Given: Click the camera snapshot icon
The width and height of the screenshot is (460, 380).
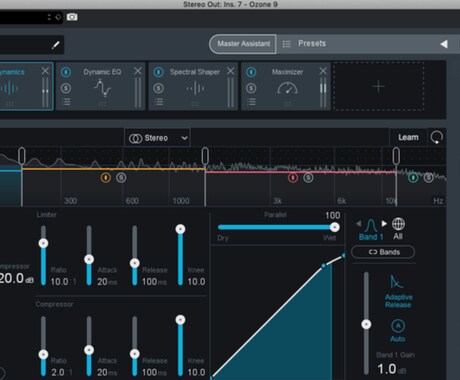Looking at the screenshot, I should click(72, 17).
